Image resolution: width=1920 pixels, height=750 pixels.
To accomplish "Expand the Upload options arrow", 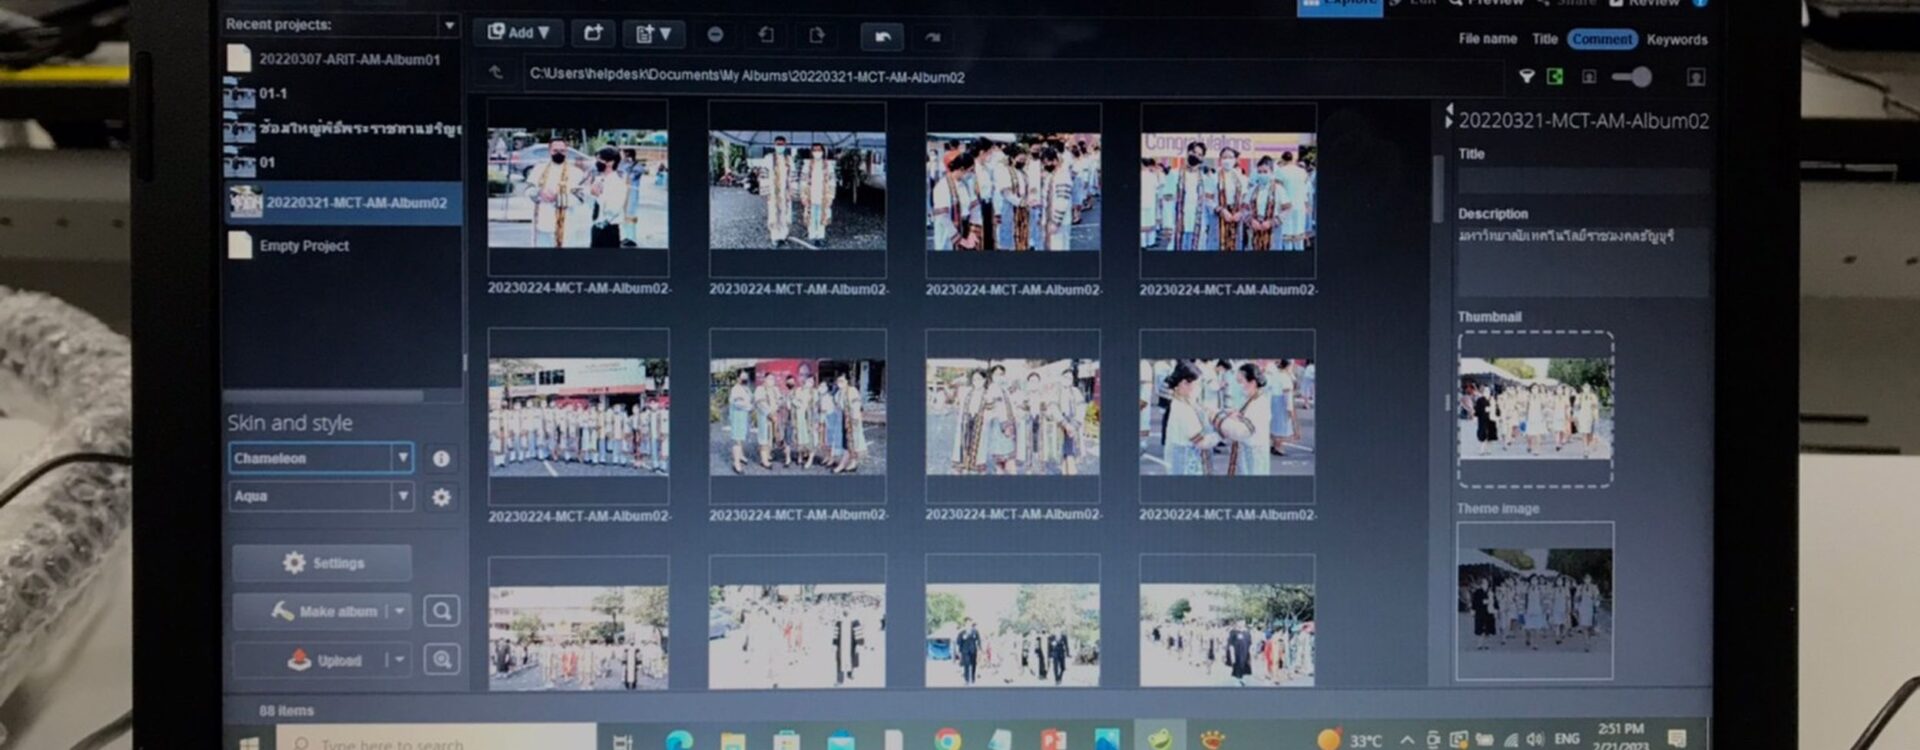I will pos(399,660).
